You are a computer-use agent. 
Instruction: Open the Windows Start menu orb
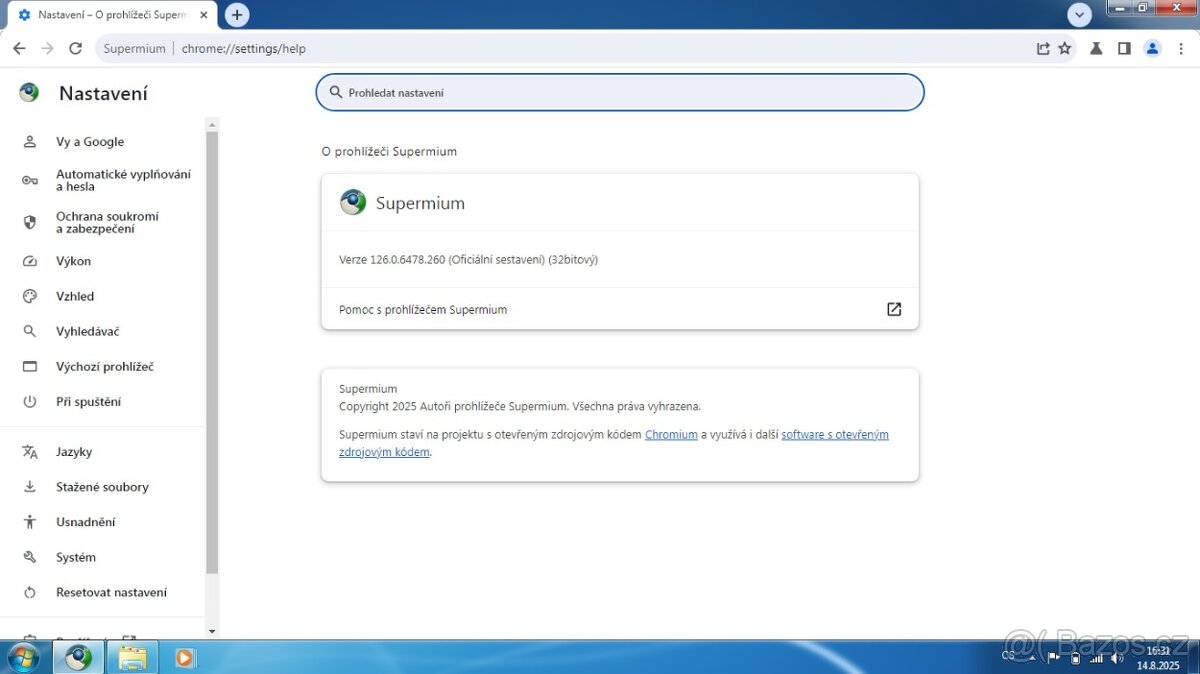pyautogui.click(x=22, y=657)
